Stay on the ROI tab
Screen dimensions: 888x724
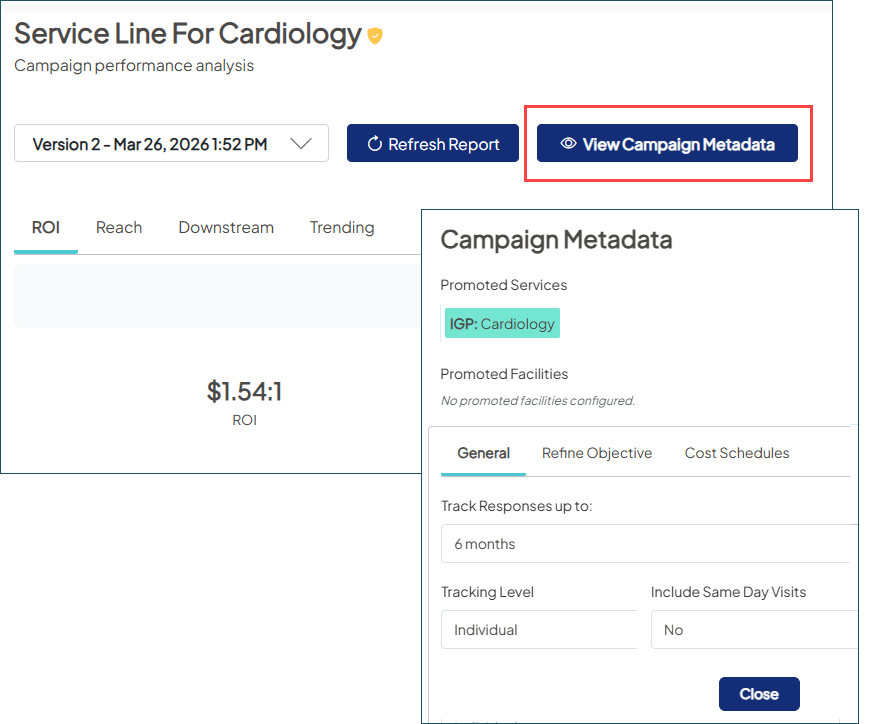(45, 227)
